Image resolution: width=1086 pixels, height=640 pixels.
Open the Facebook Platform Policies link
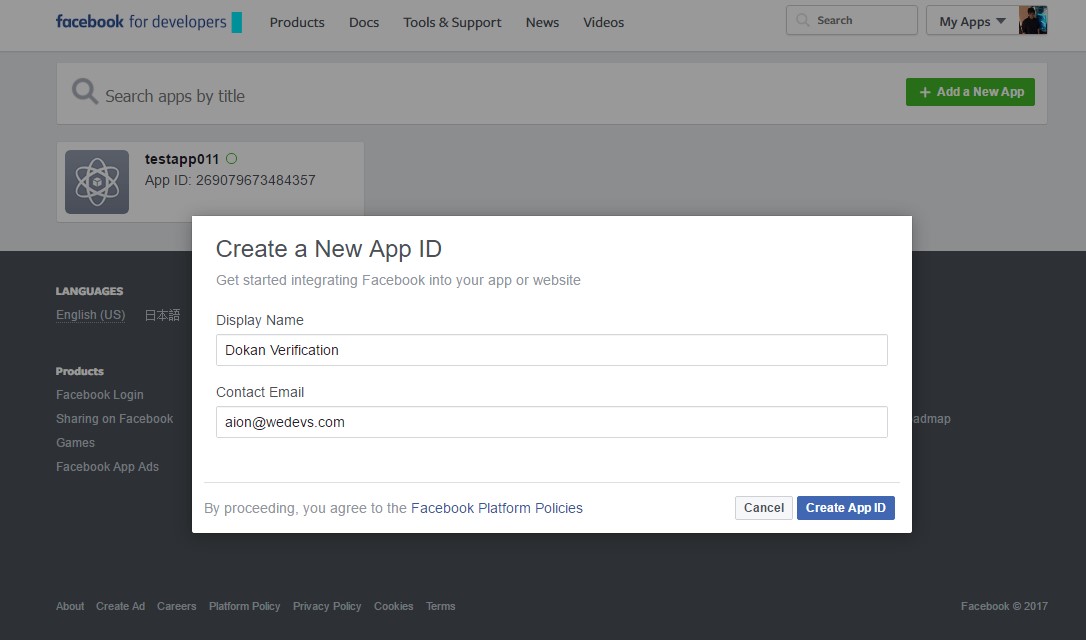point(497,508)
